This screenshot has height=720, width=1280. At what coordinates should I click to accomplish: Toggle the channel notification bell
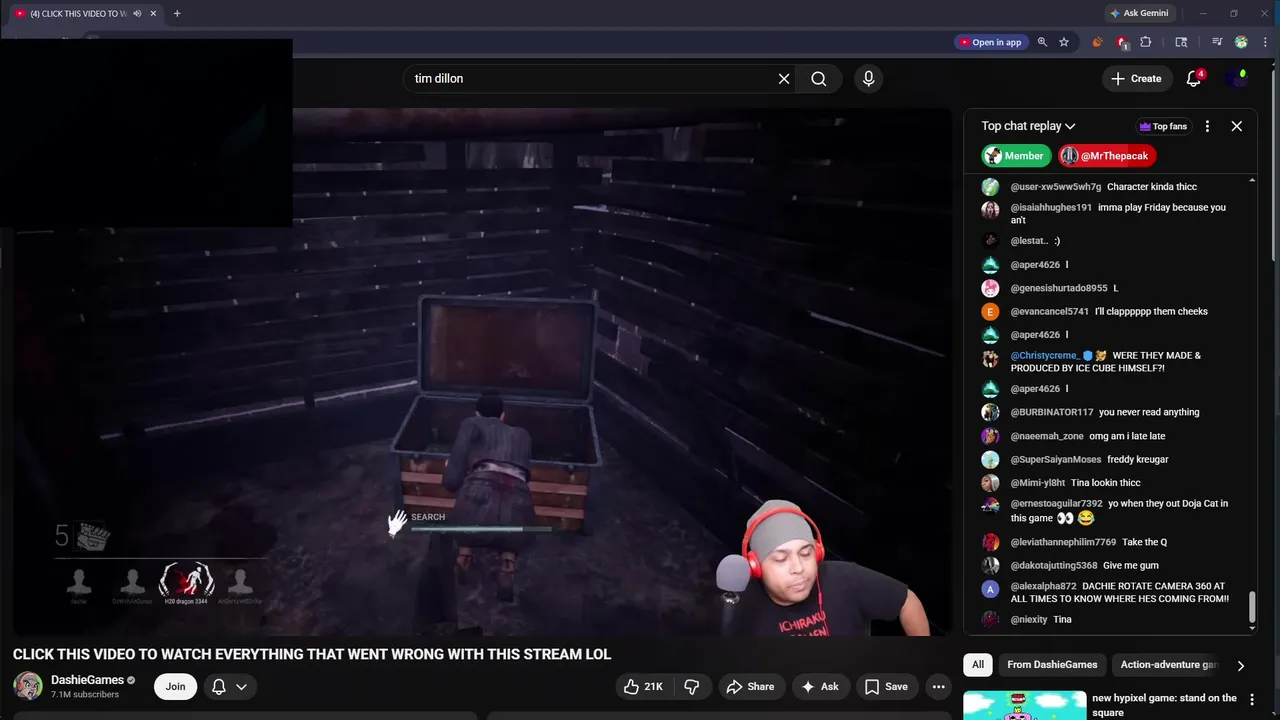pyautogui.click(x=219, y=686)
